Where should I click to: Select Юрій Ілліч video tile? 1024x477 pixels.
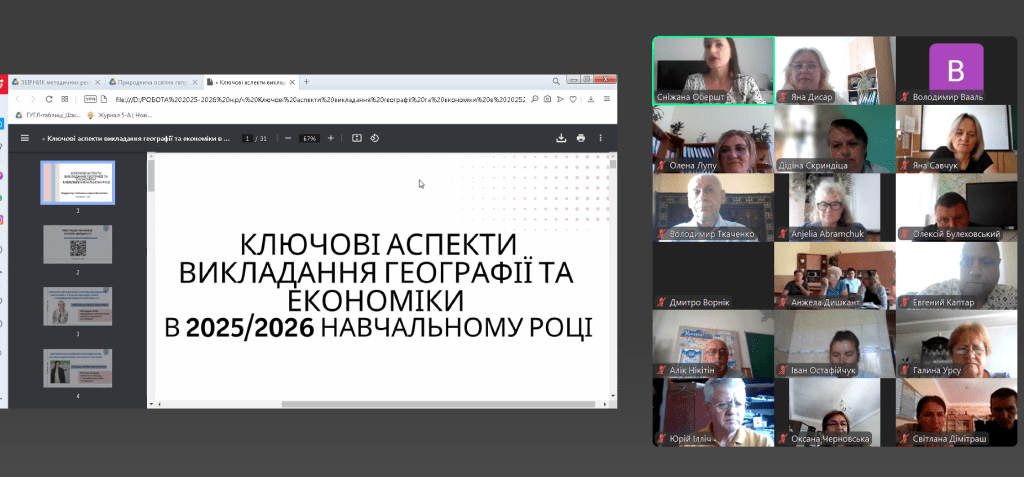pos(713,413)
